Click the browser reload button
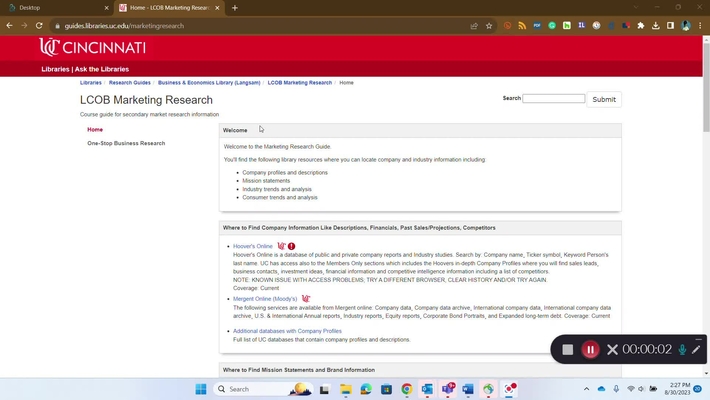710x400 pixels. (x=39, y=26)
